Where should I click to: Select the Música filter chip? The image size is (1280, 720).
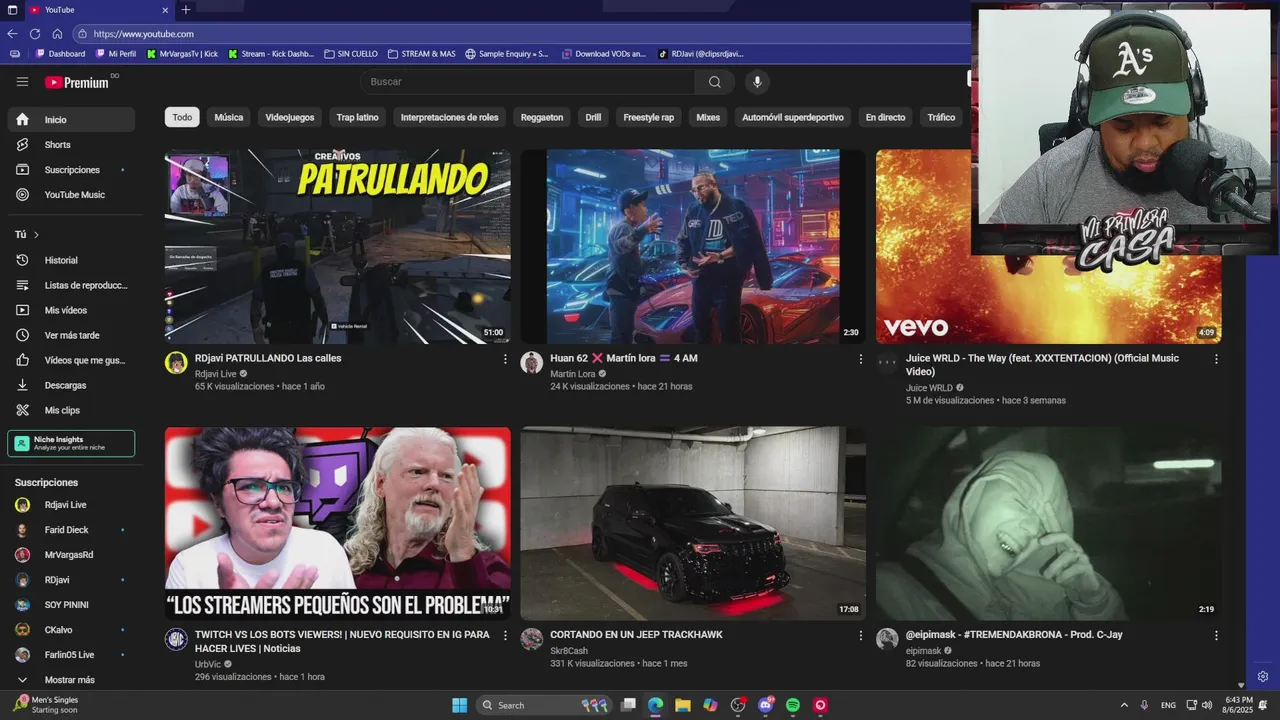(229, 118)
